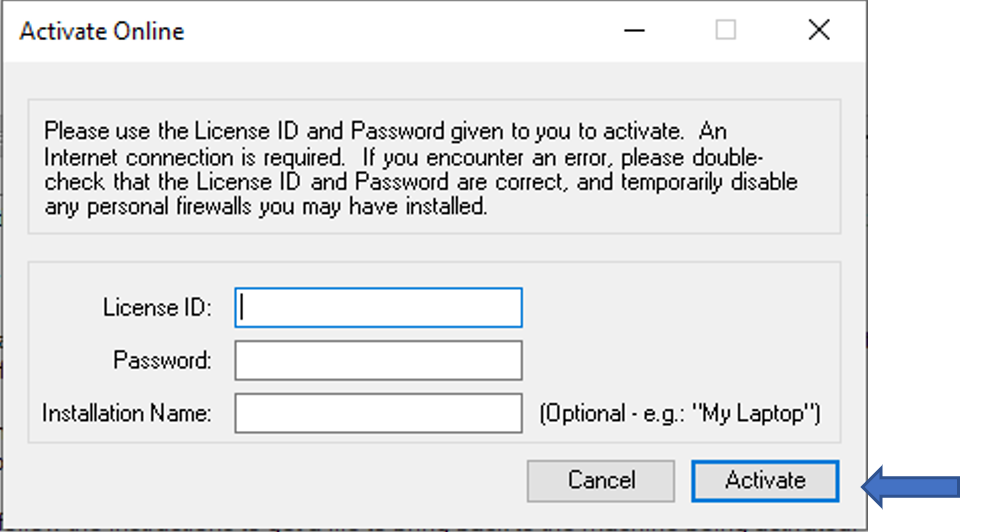Cancel the online activation dialog
The width and height of the screenshot is (991, 532).
(x=601, y=481)
